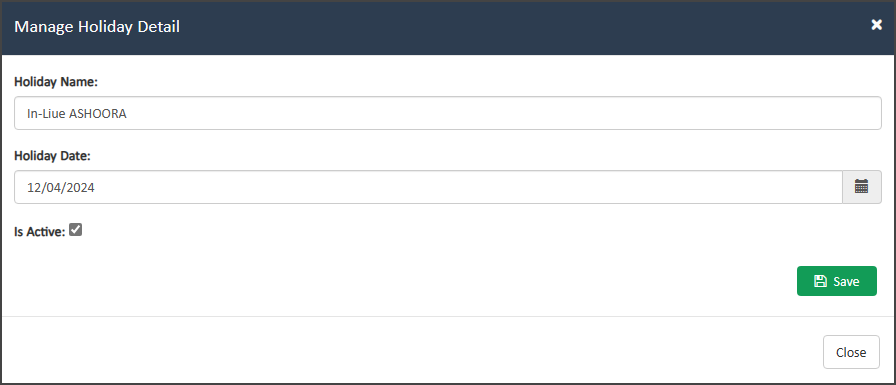Screen dimensions: 896x385
Task: Click the Holiday Date label
Action: [53, 155]
